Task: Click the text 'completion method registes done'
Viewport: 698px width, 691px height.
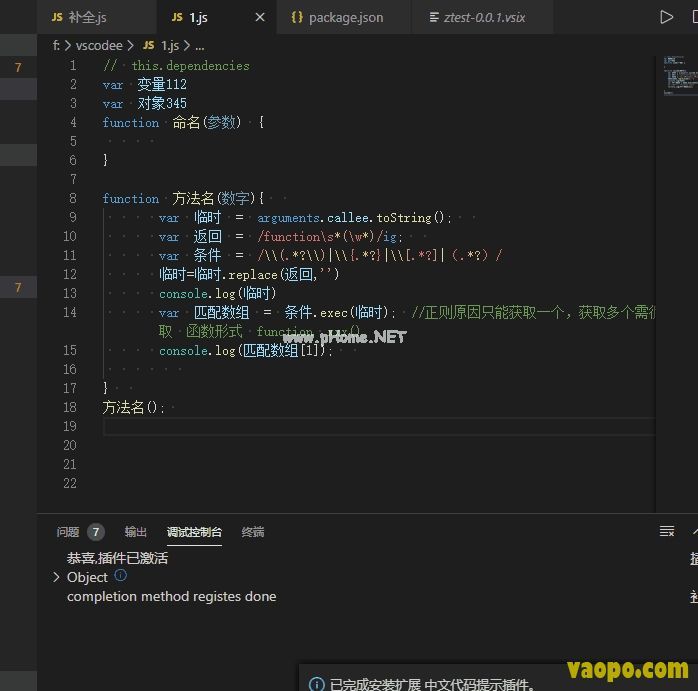Action: [171, 596]
